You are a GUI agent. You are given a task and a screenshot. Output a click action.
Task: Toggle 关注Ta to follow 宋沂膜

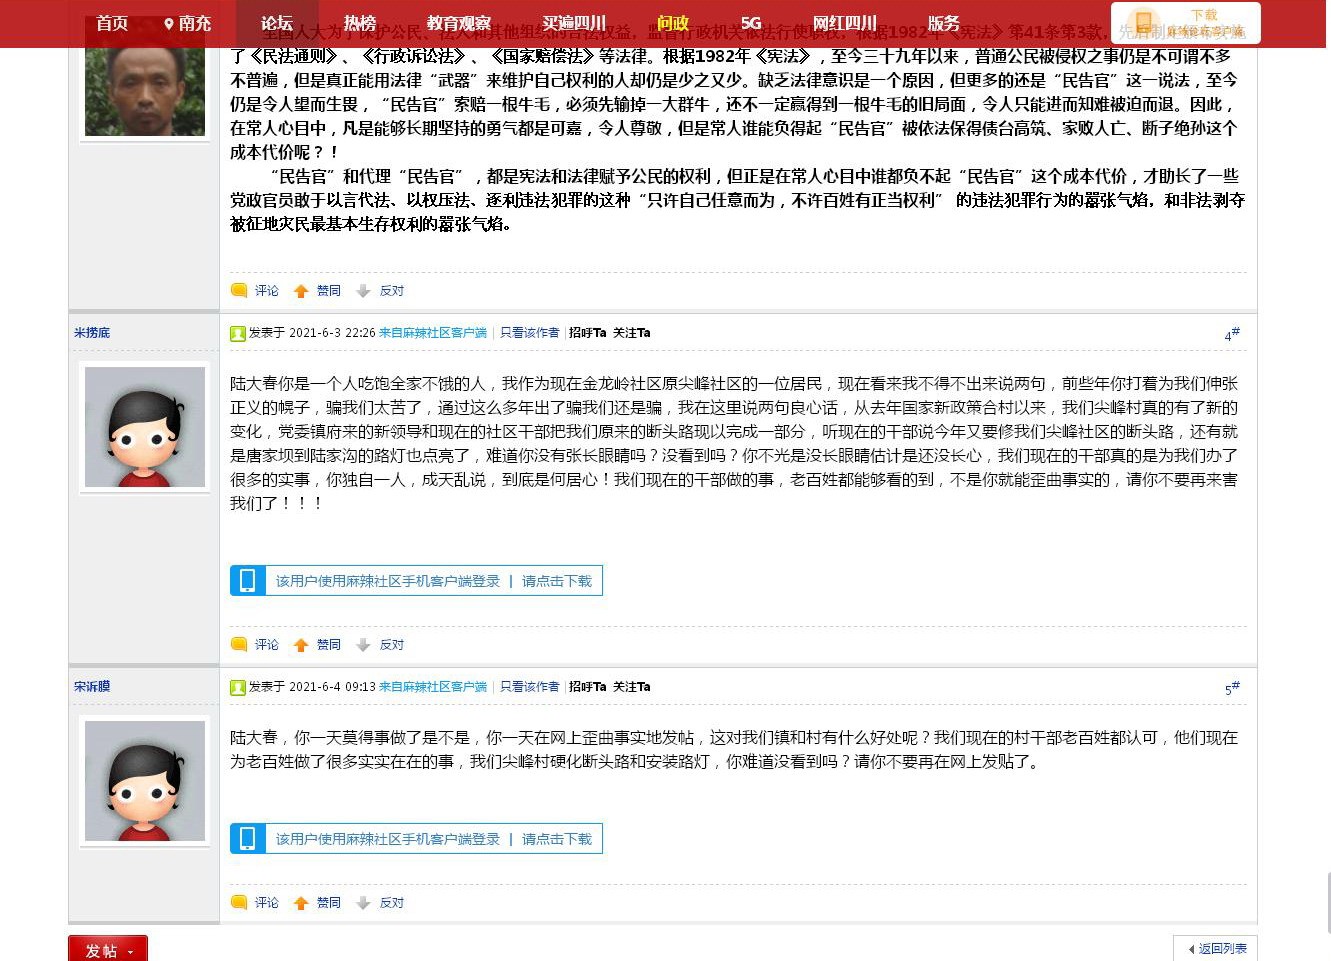[x=631, y=687]
